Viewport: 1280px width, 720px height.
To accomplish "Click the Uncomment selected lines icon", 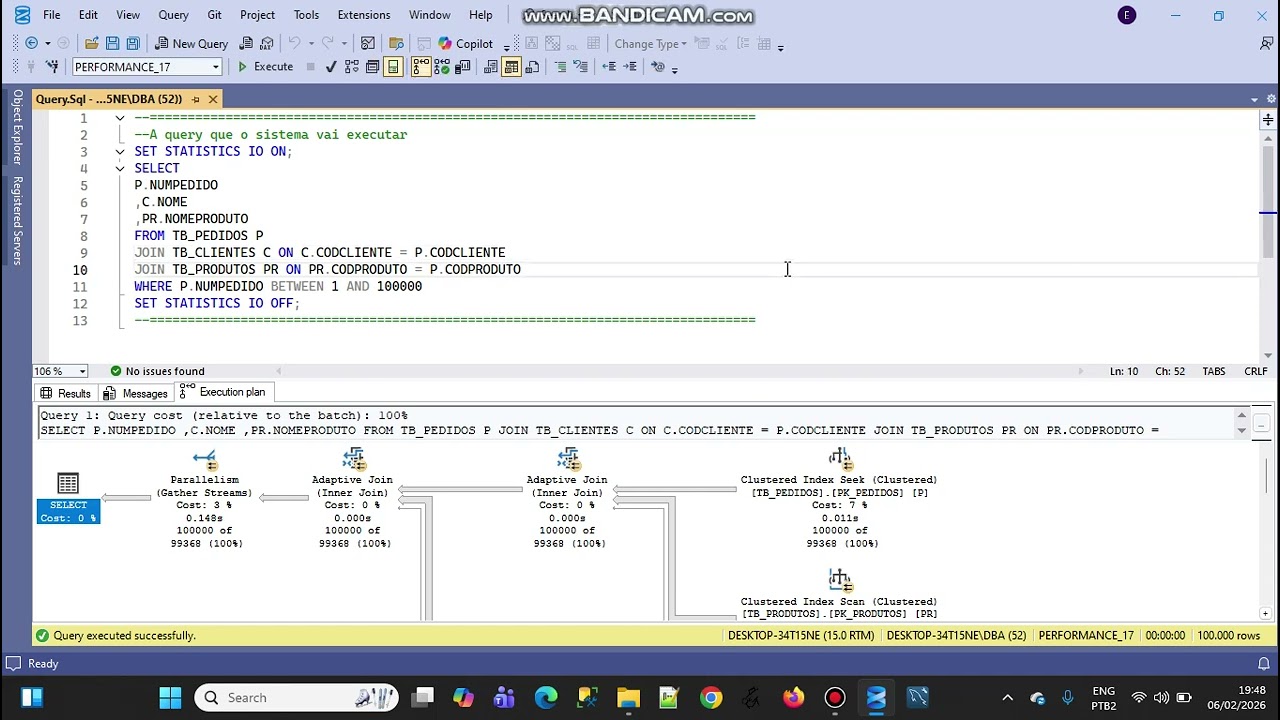I will click(x=581, y=67).
